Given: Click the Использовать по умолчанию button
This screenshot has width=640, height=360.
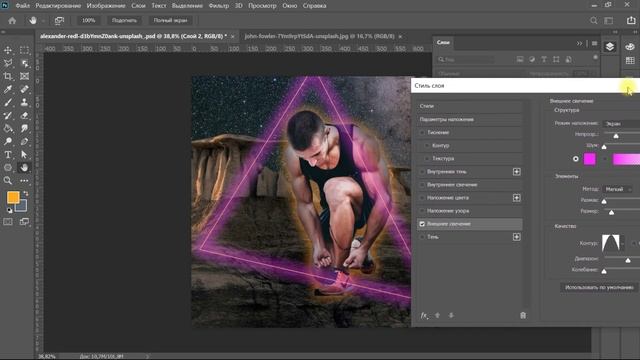Looking at the screenshot, I should coord(599,287).
